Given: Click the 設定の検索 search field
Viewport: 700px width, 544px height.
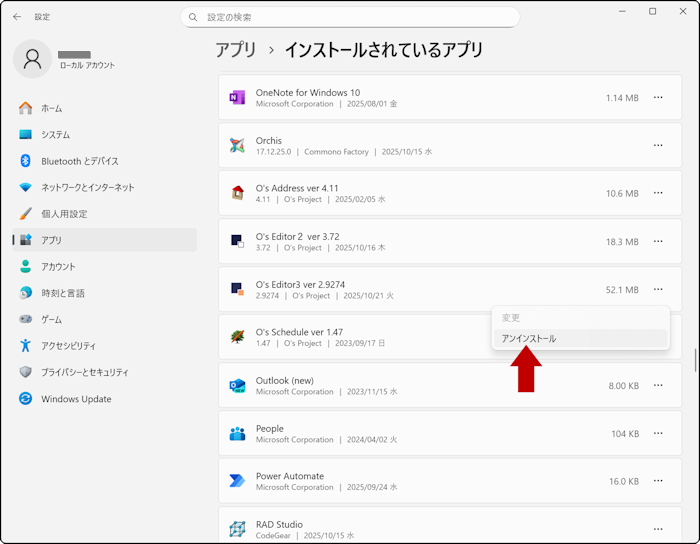Looking at the screenshot, I should 350,17.
